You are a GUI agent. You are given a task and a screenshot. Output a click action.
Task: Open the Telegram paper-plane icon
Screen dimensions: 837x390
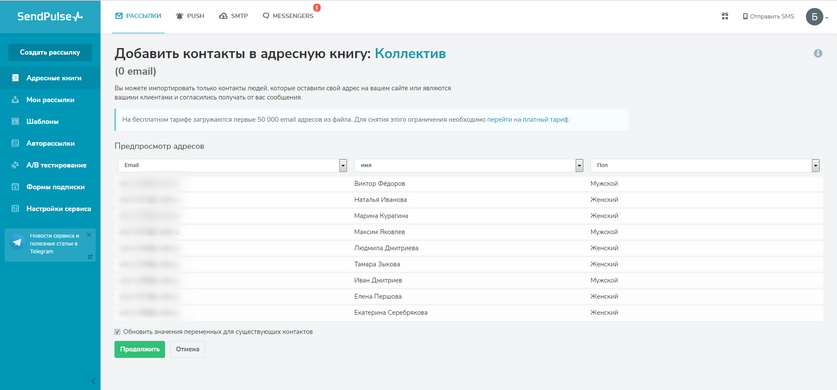(x=18, y=242)
